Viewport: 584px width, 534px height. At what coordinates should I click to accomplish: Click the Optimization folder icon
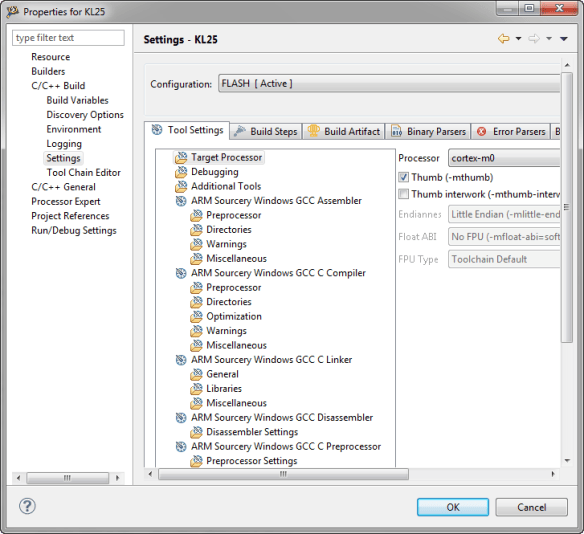point(196,317)
